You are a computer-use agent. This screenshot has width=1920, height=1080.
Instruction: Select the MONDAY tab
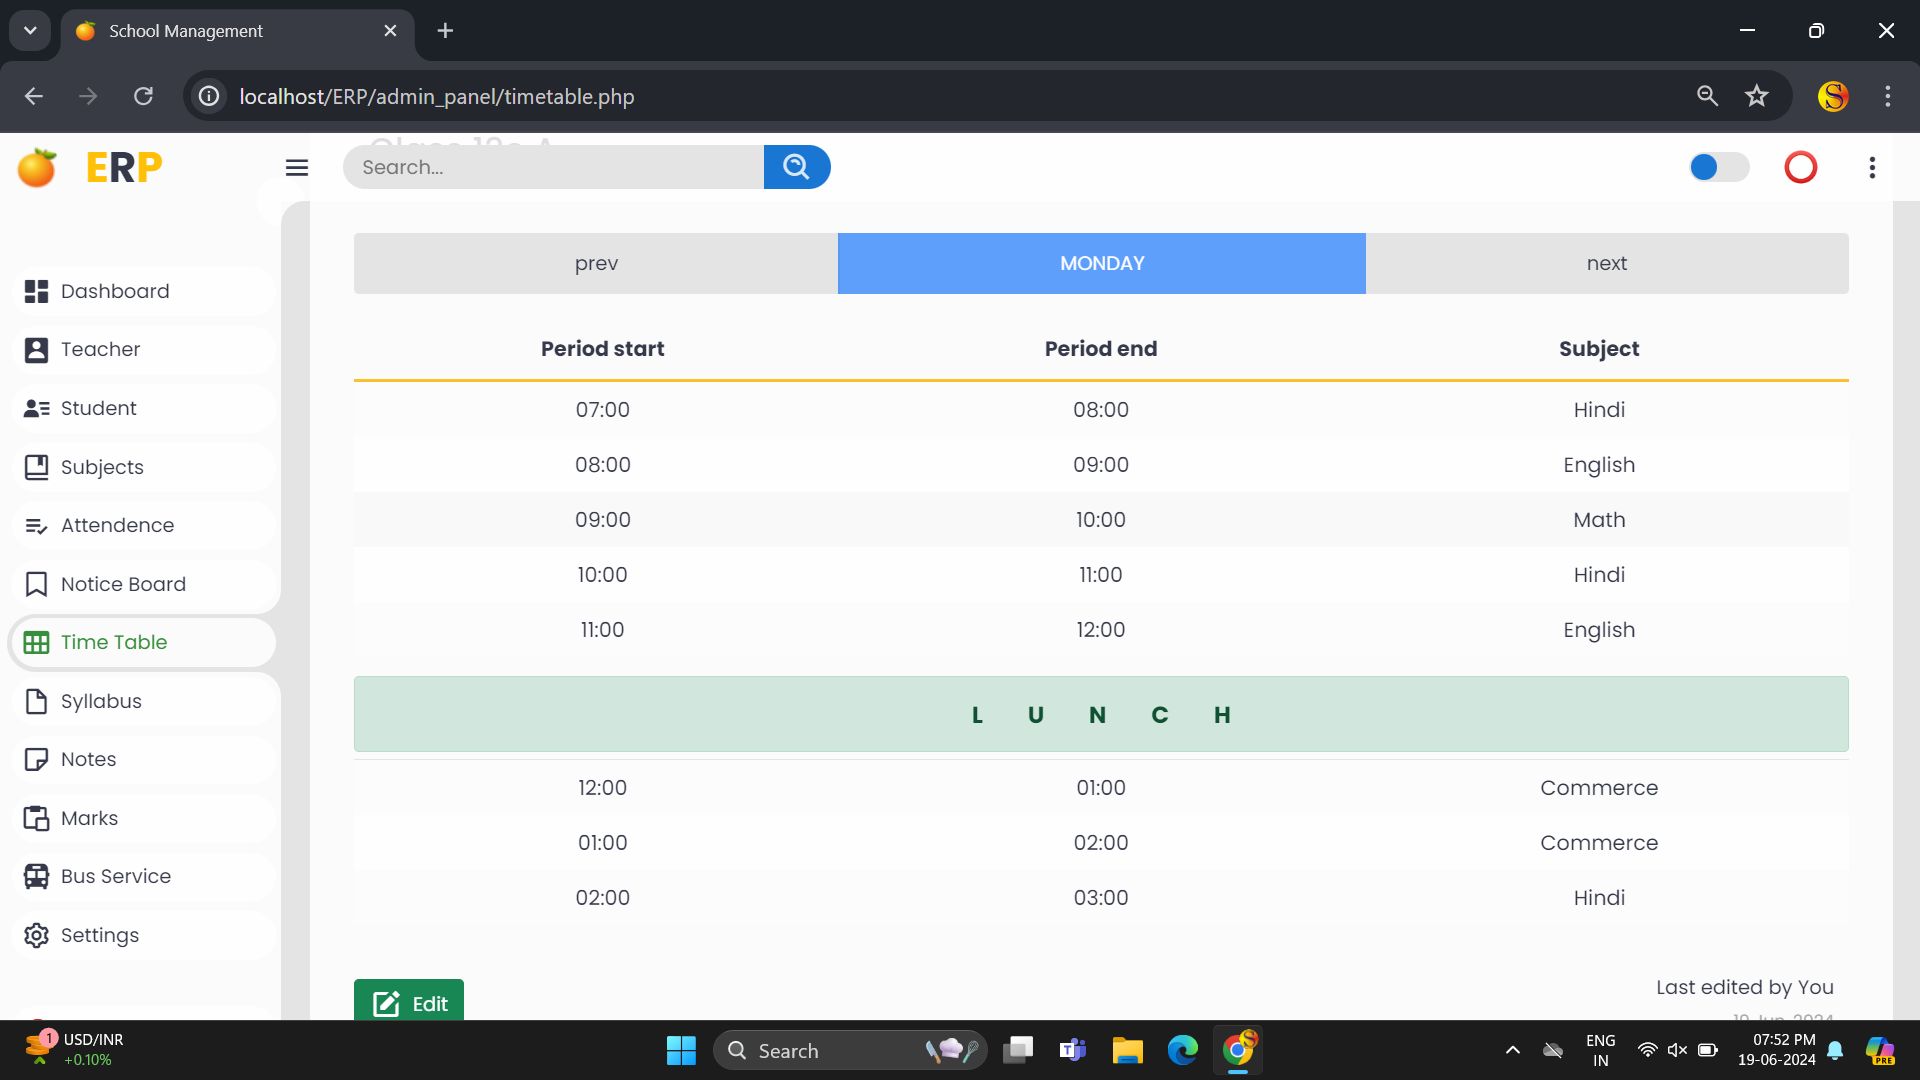pos(1101,263)
